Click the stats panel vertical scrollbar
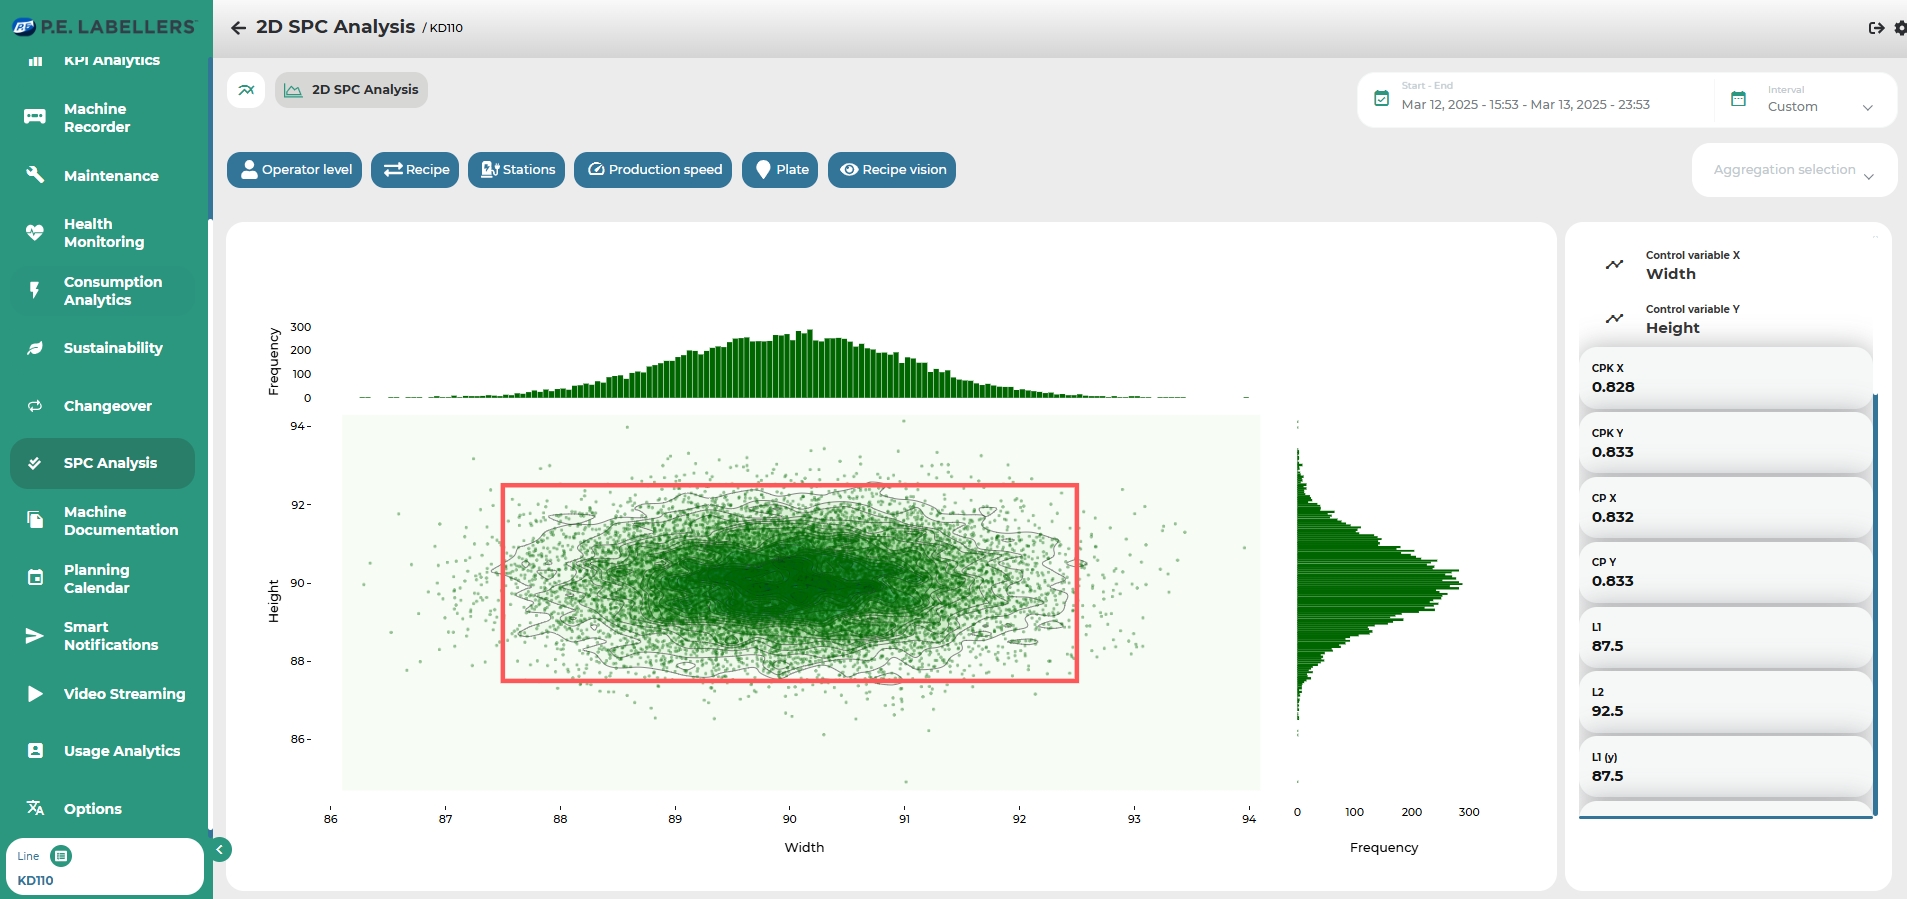 click(x=1875, y=600)
